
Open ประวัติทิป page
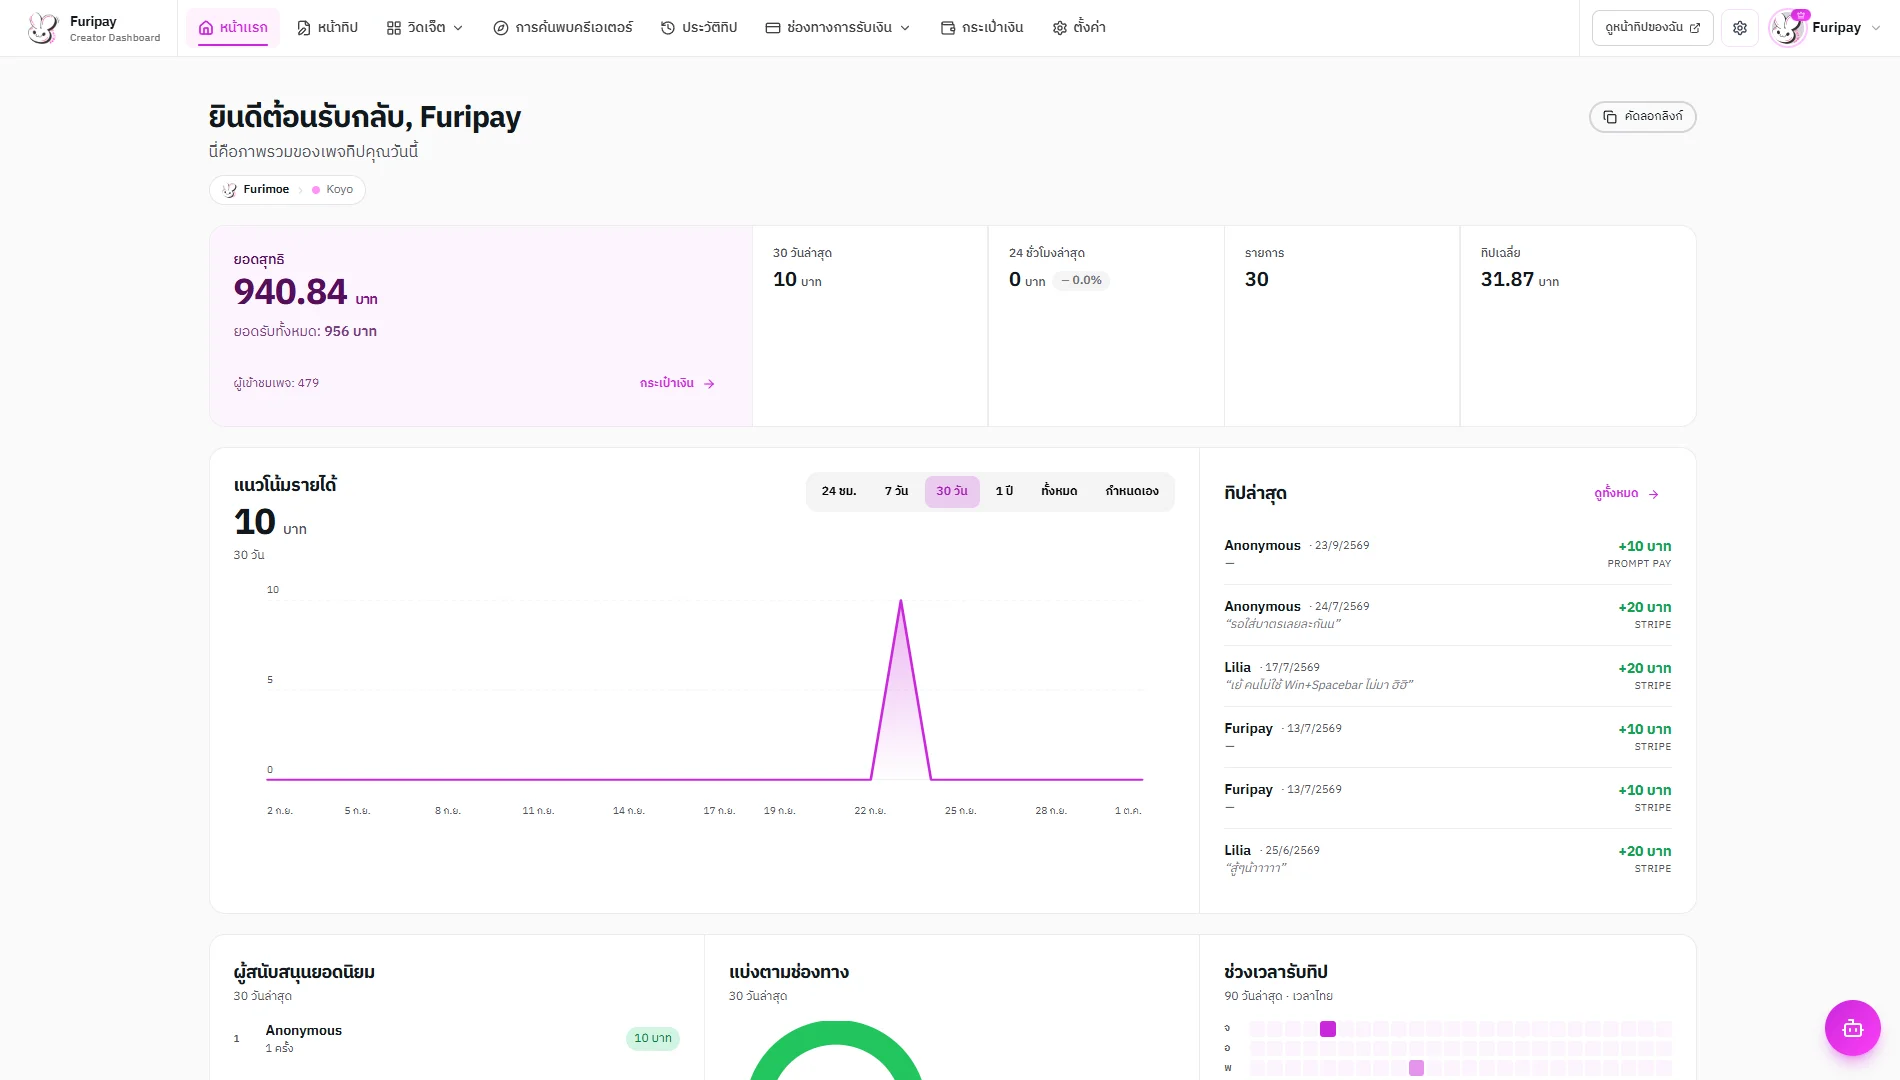(x=699, y=28)
